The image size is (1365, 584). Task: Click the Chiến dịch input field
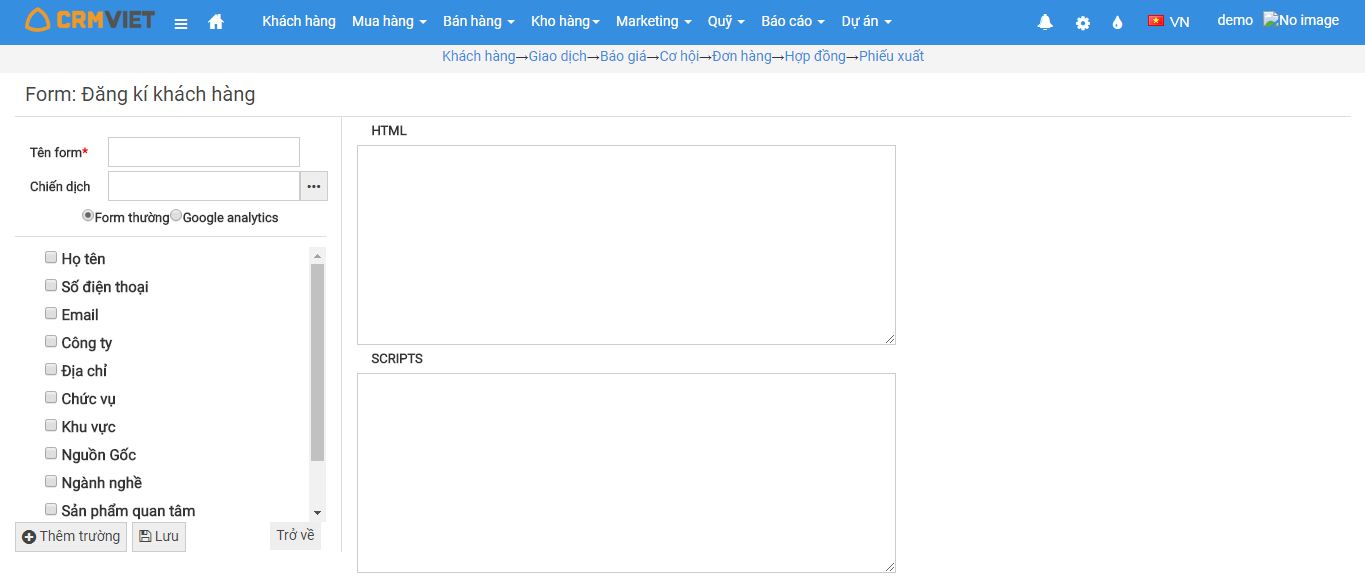[204, 186]
